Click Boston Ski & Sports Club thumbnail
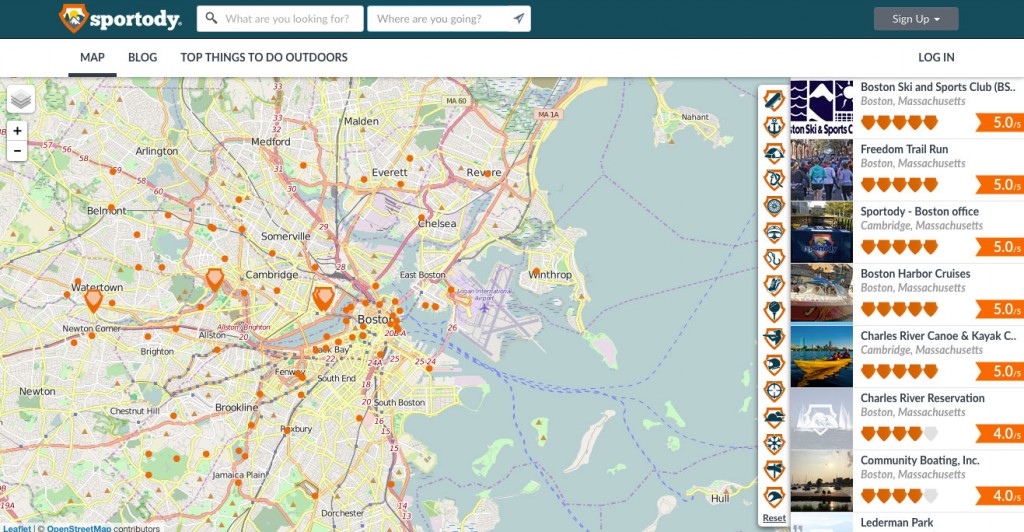The height and width of the screenshot is (532, 1024). 822,108
